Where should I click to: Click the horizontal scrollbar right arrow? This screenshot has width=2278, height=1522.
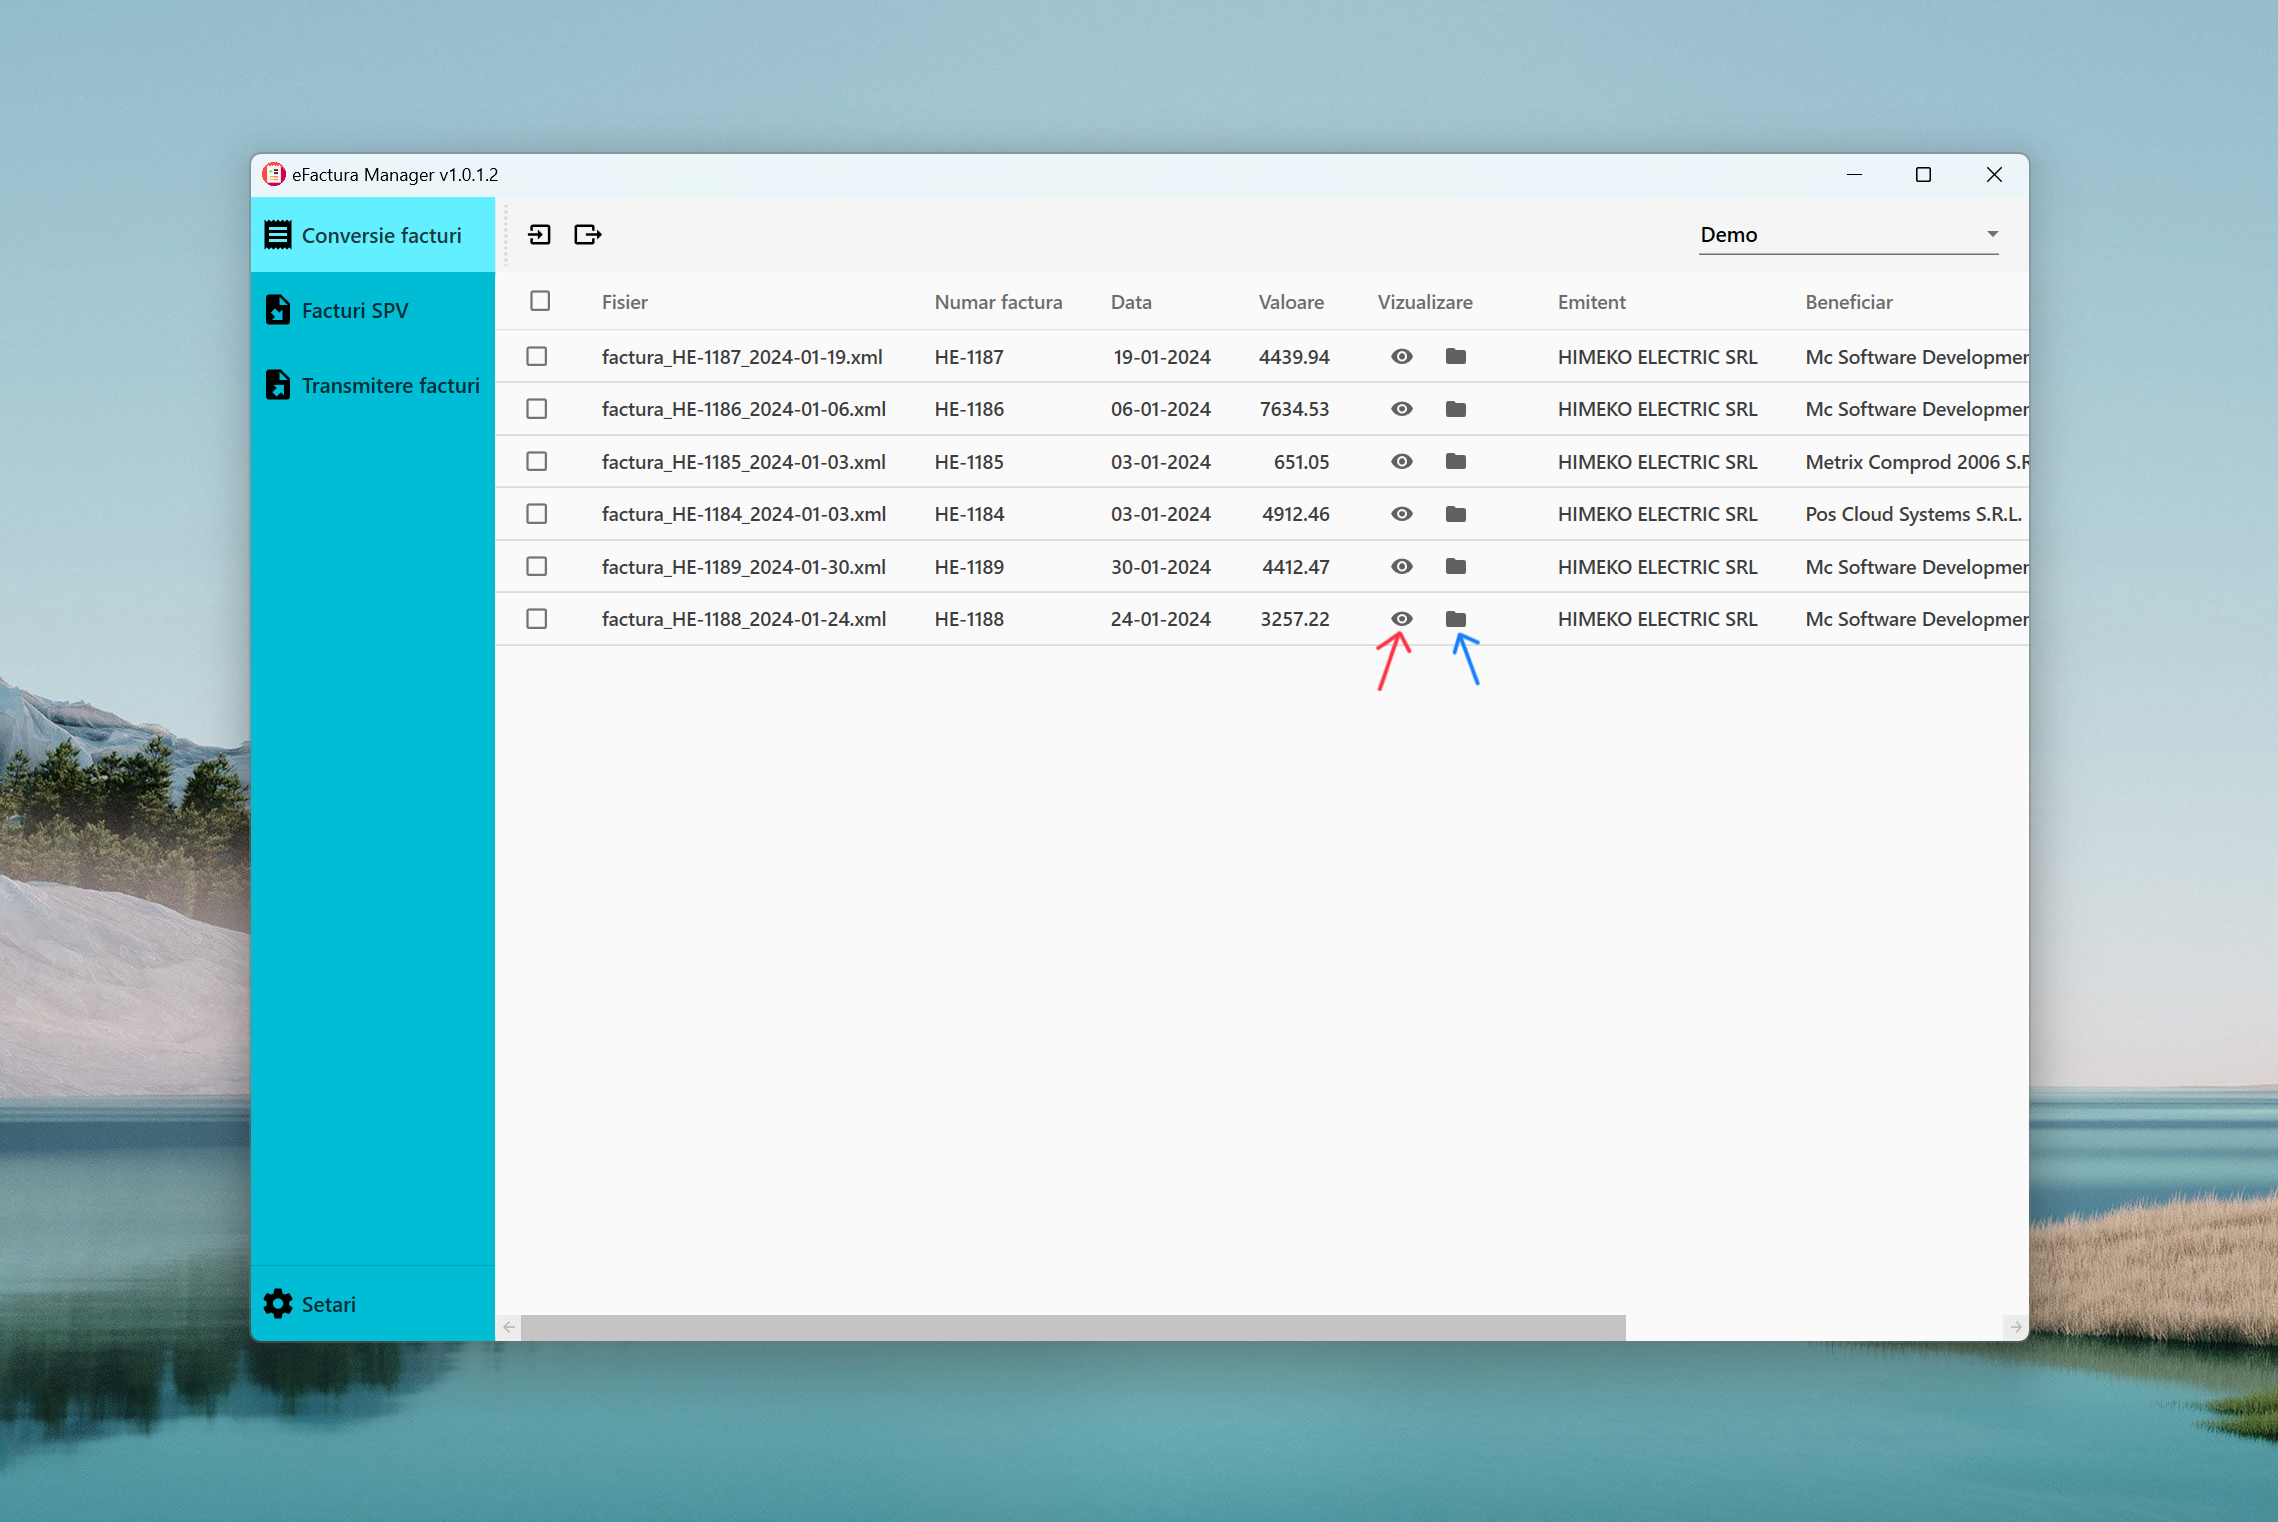2015,1327
